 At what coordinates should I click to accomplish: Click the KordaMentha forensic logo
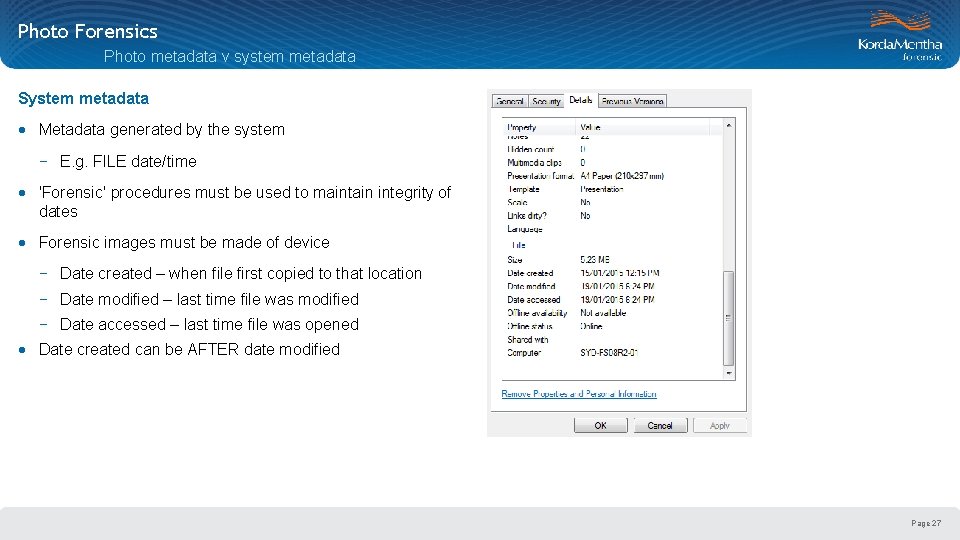click(900, 36)
